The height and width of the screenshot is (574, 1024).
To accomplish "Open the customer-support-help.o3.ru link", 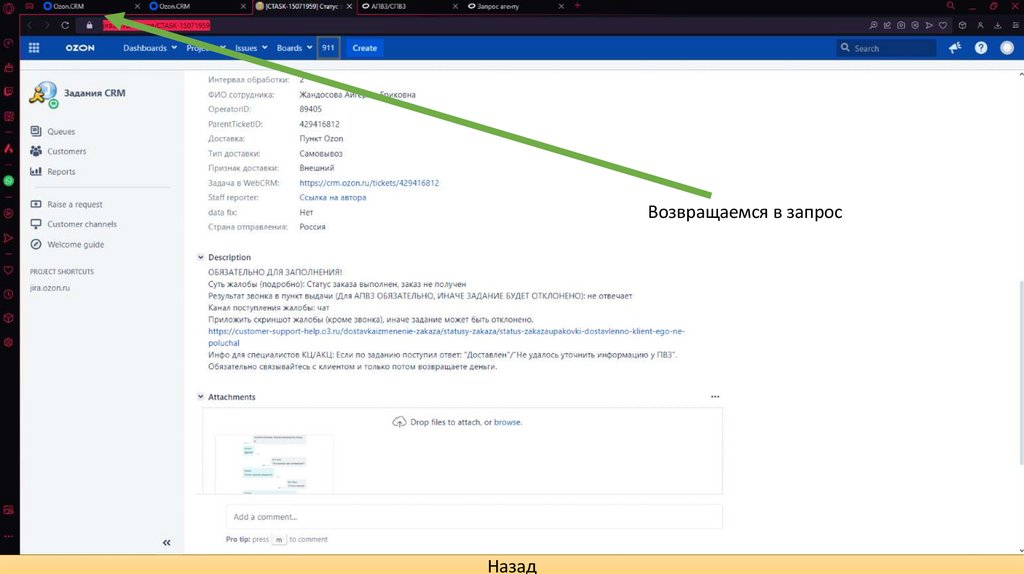I will [x=446, y=337].
